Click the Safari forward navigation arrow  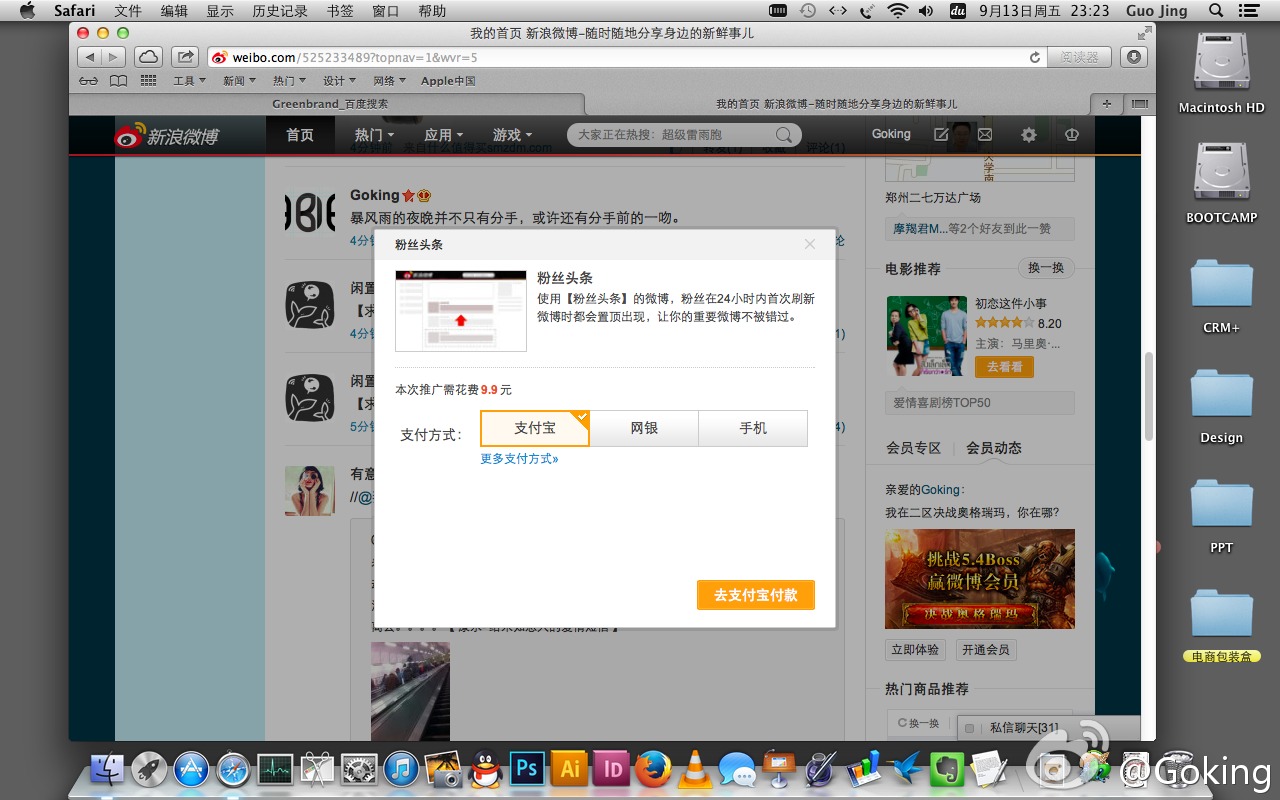point(113,57)
